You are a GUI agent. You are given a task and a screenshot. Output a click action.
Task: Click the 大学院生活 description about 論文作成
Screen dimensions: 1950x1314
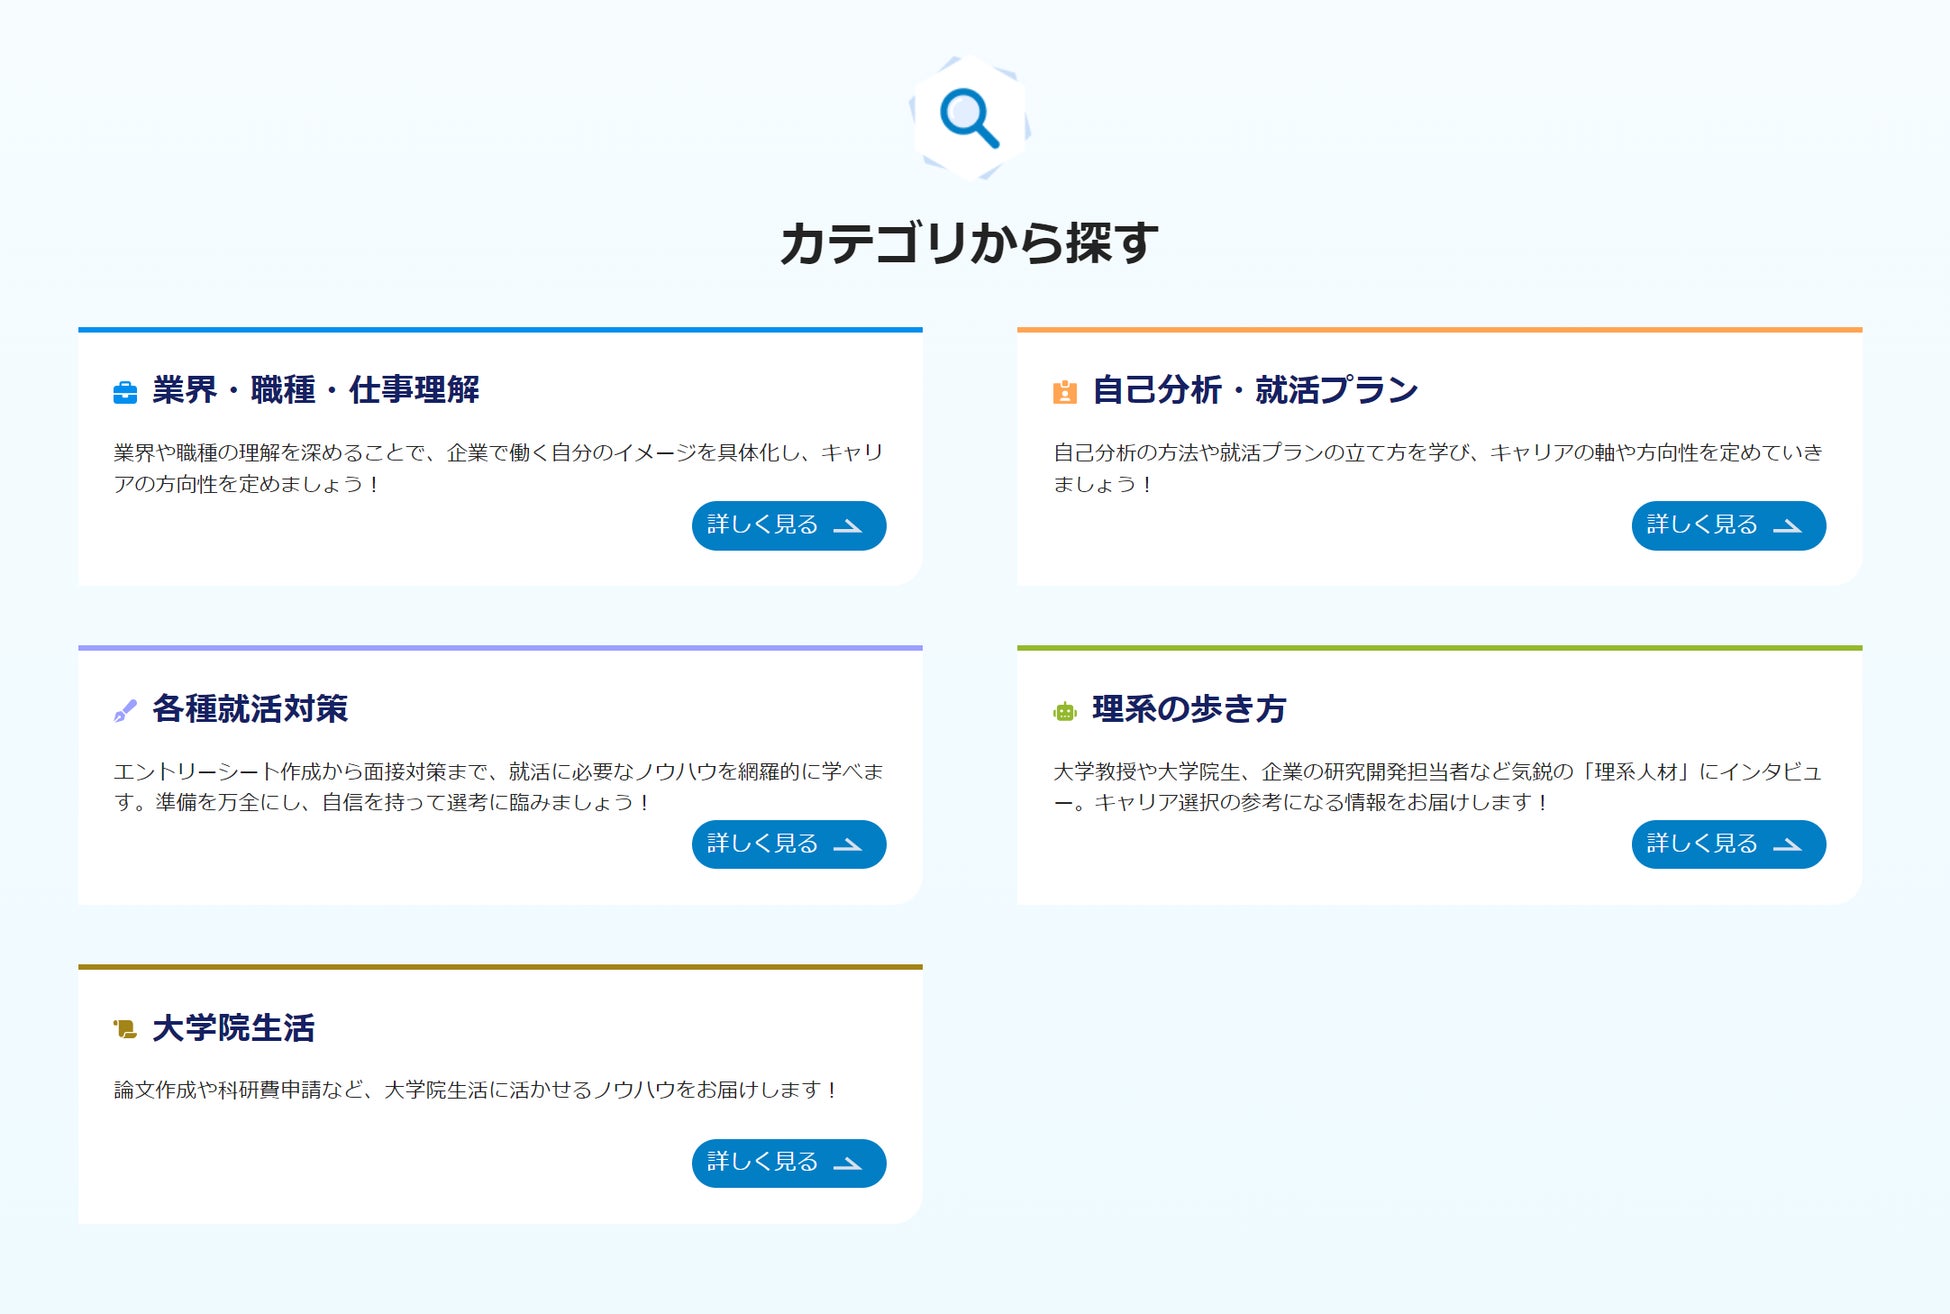click(475, 1090)
